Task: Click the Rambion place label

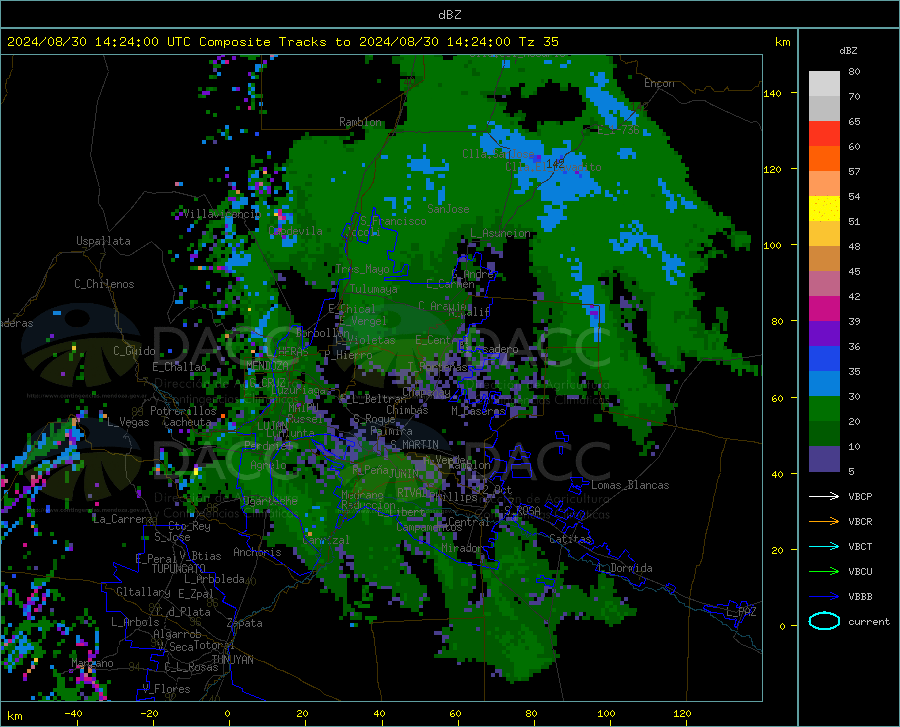Action: [x=360, y=122]
